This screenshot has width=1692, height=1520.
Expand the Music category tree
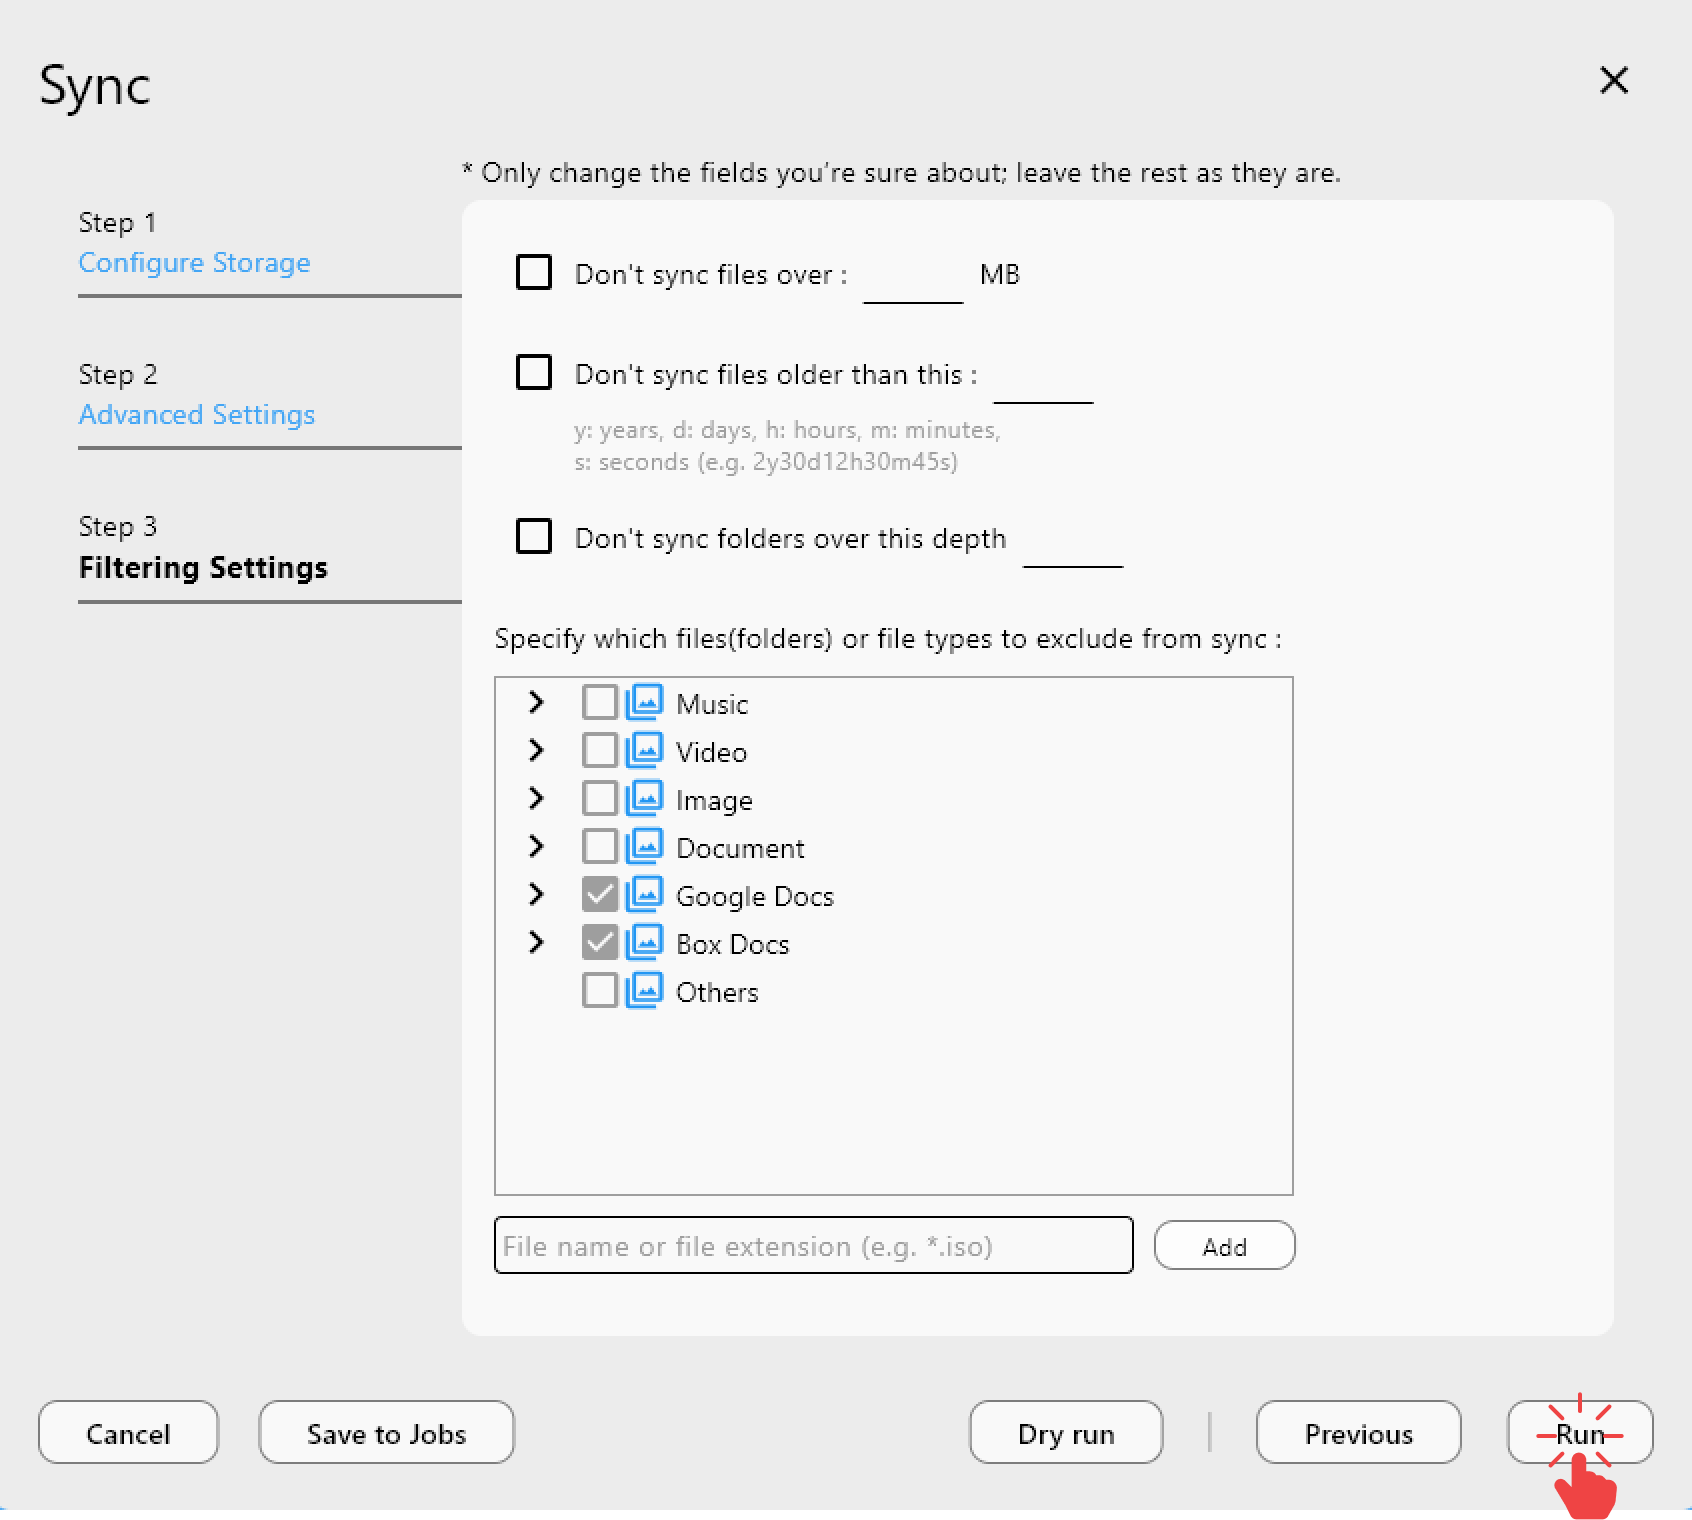pos(537,702)
